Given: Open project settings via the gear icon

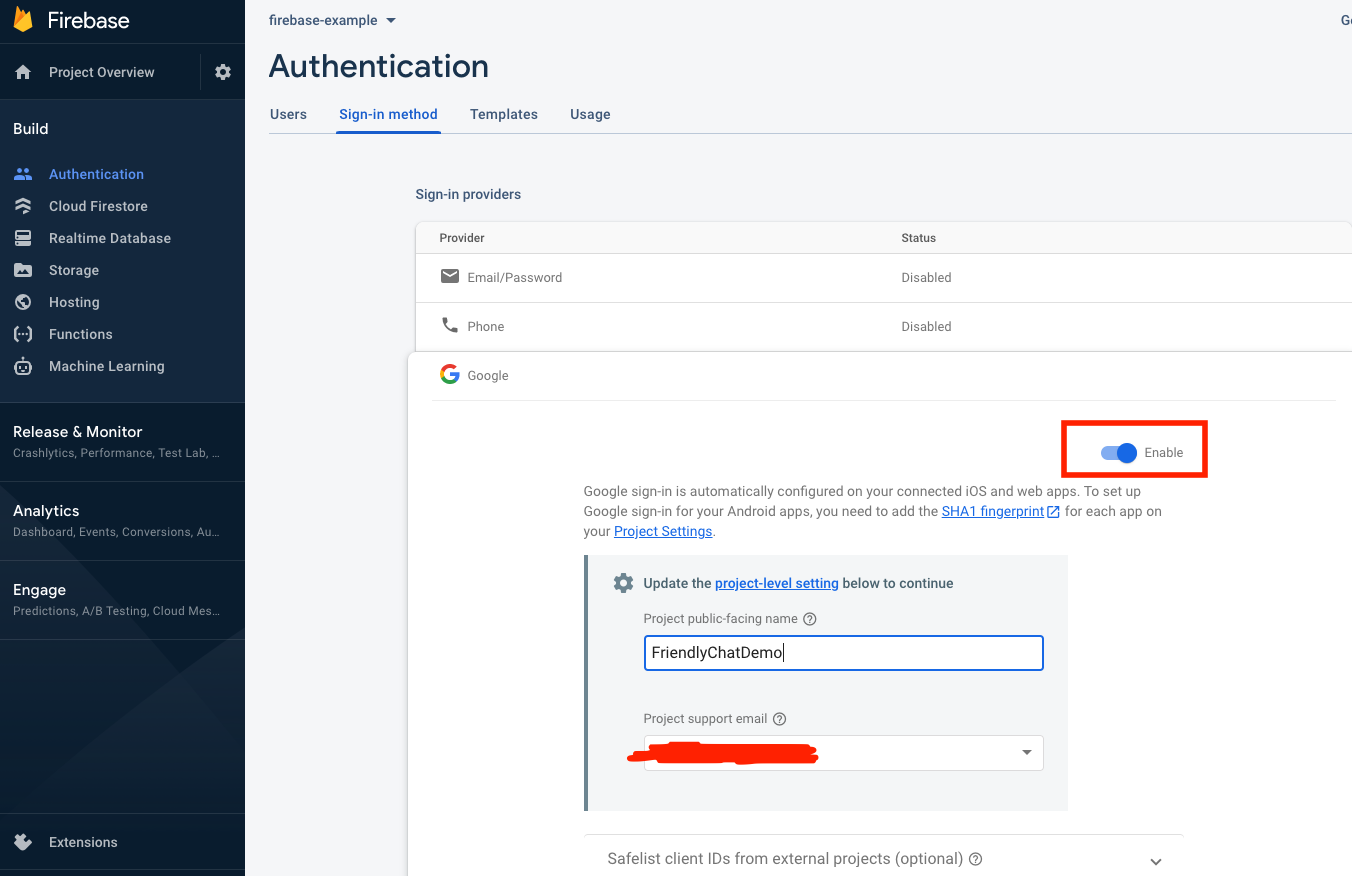Looking at the screenshot, I should pyautogui.click(x=222, y=71).
